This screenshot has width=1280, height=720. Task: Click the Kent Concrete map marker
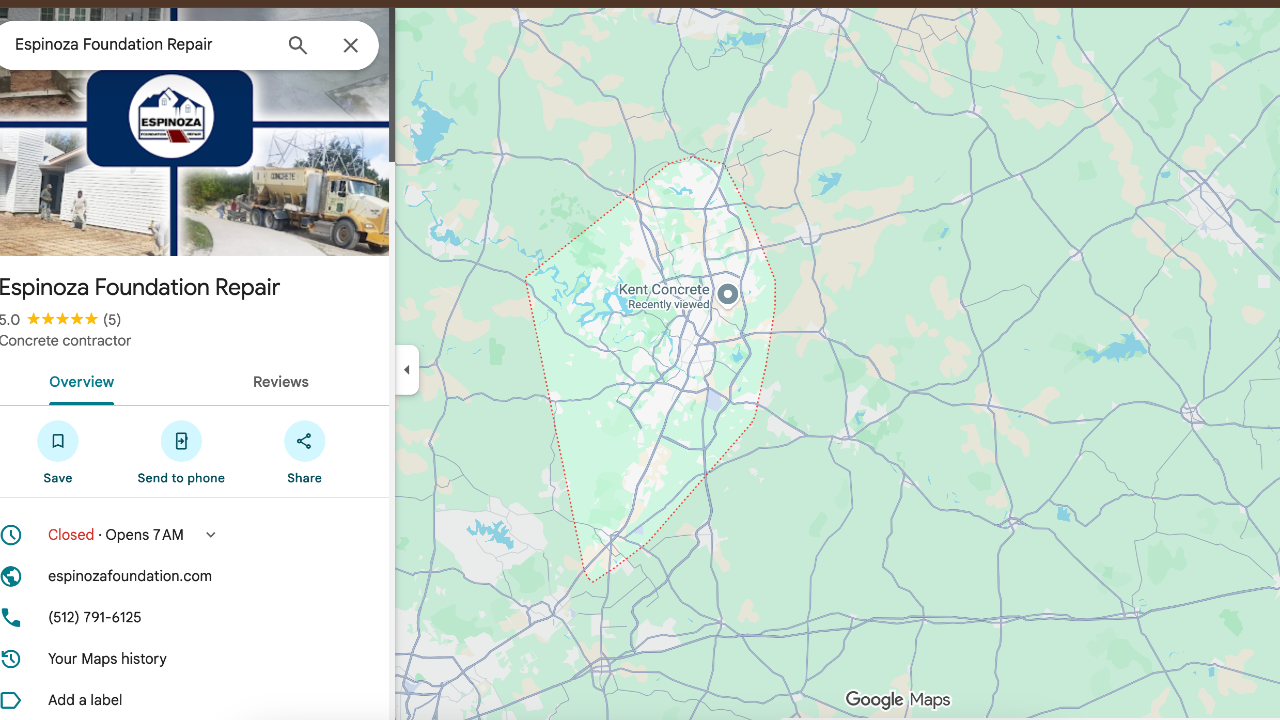point(728,294)
